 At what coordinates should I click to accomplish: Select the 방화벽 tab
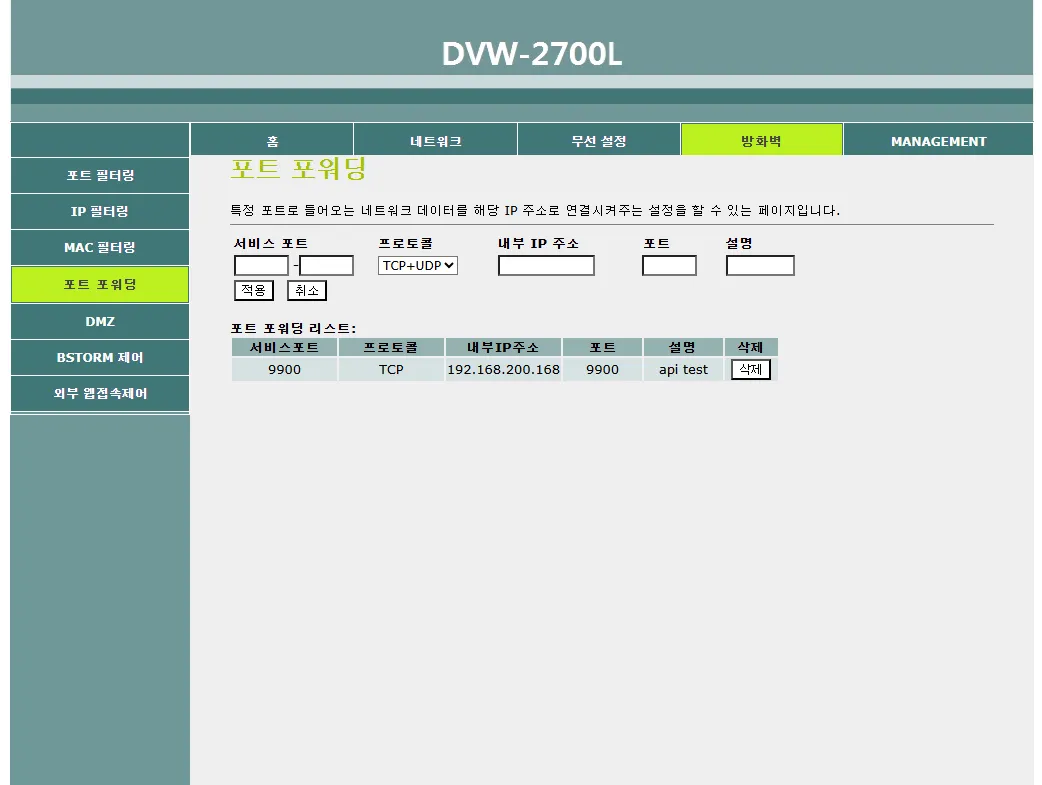pyautogui.click(x=761, y=139)
